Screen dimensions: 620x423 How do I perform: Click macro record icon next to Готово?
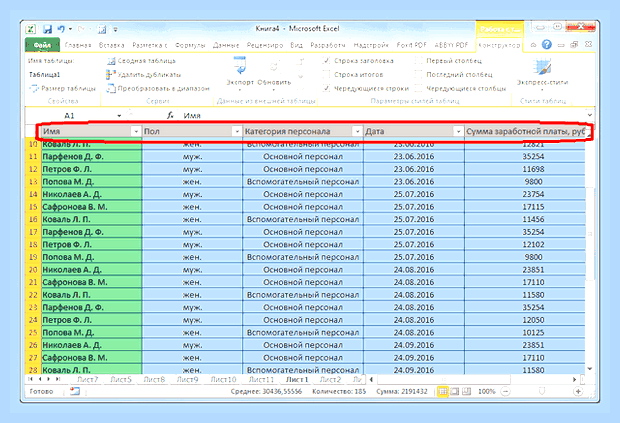click(x=75, y=391)
